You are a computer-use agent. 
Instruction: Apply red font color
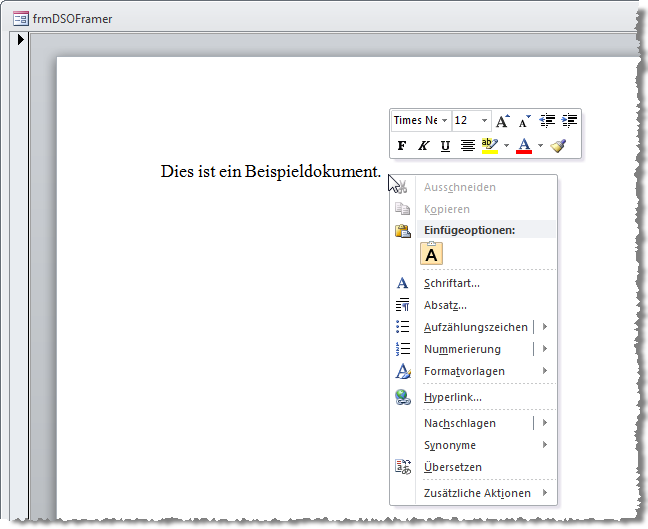[523, 146]
